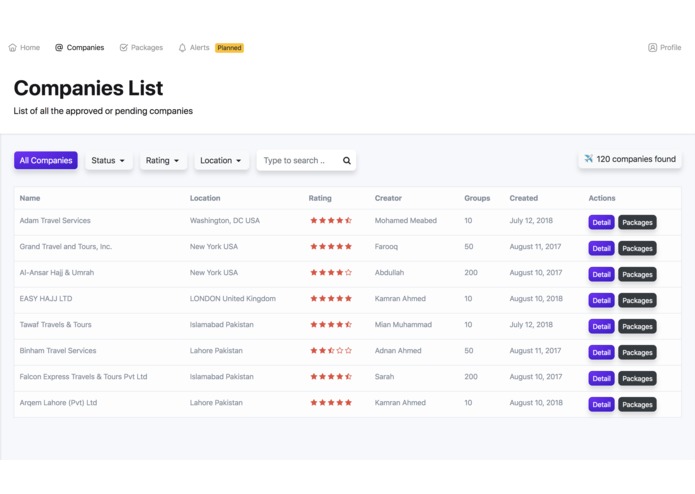This screenshot has width=695, height=494.
Task: Select Falcon Express Travels & Tours Pvt Ltd
Action: tap(83, 377)
